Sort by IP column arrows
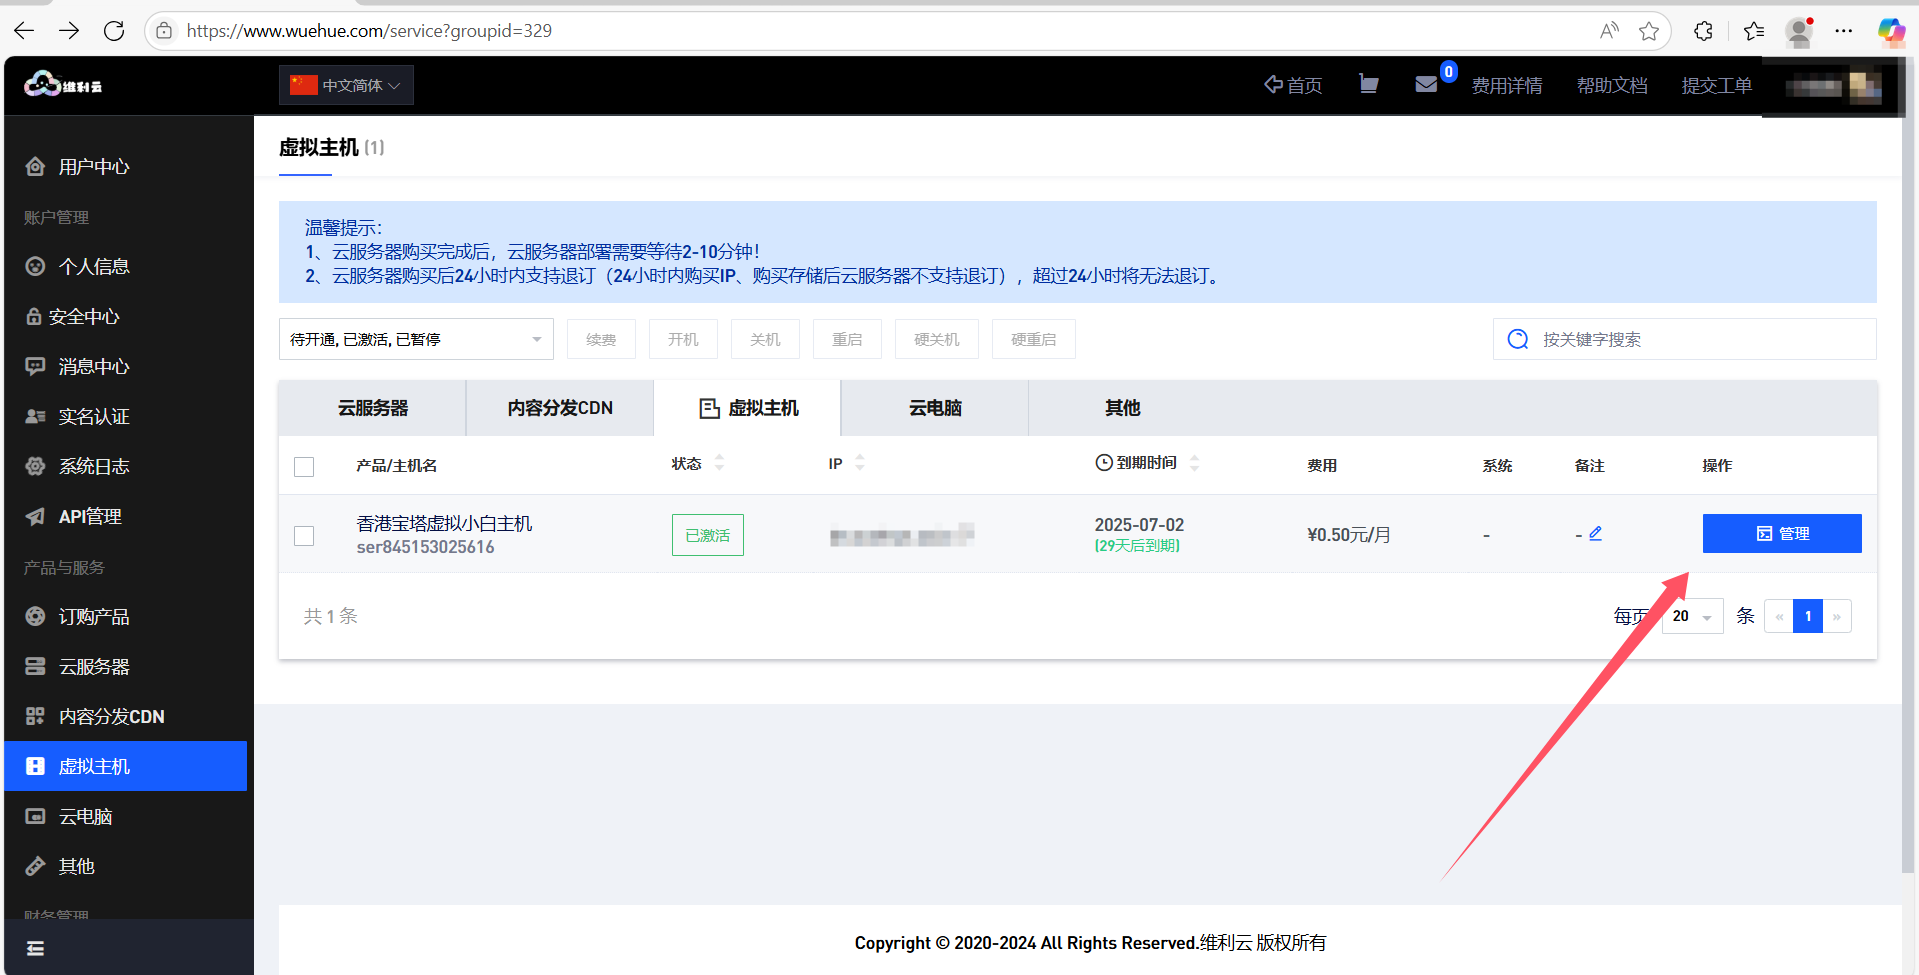This screenshot has height=975, width=1919. click(860, 463)
